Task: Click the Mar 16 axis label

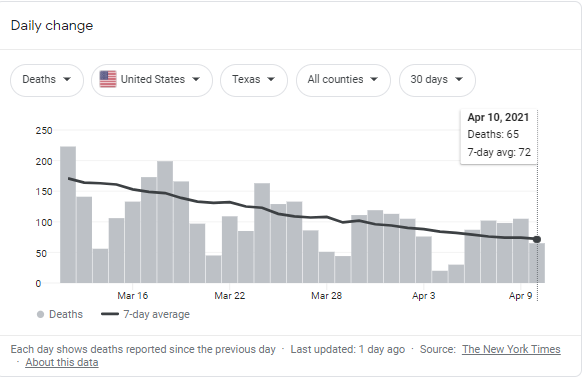Action: (x=133, y=296)
